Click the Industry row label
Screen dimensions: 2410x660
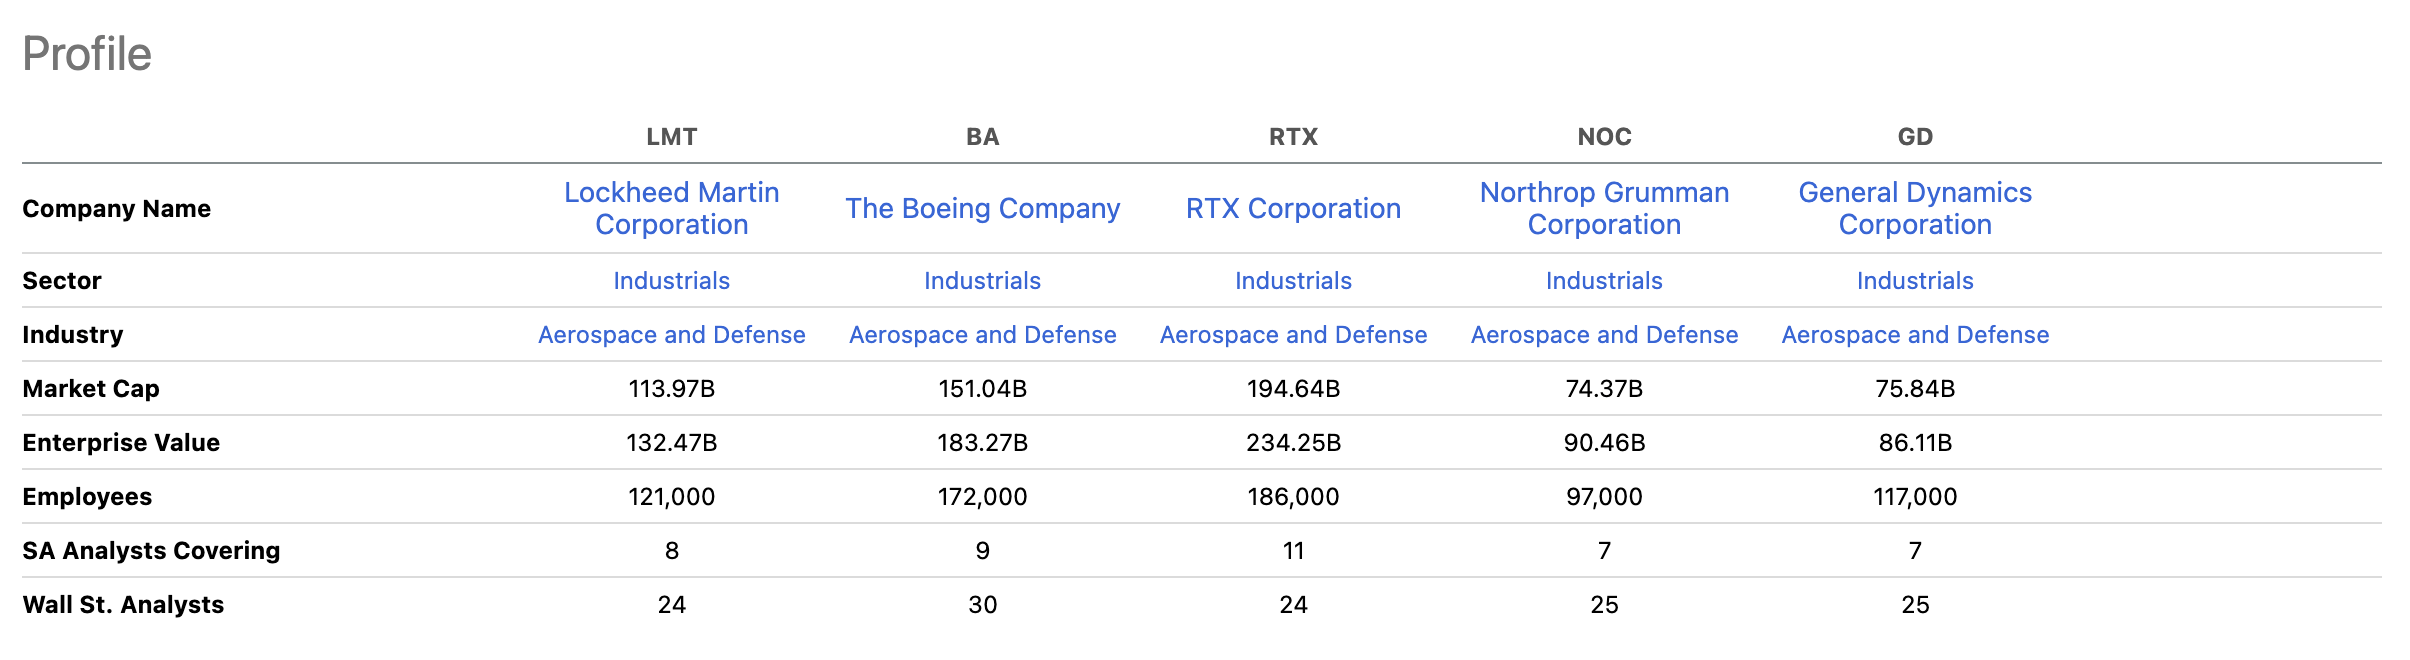click(x=73, y=335)
